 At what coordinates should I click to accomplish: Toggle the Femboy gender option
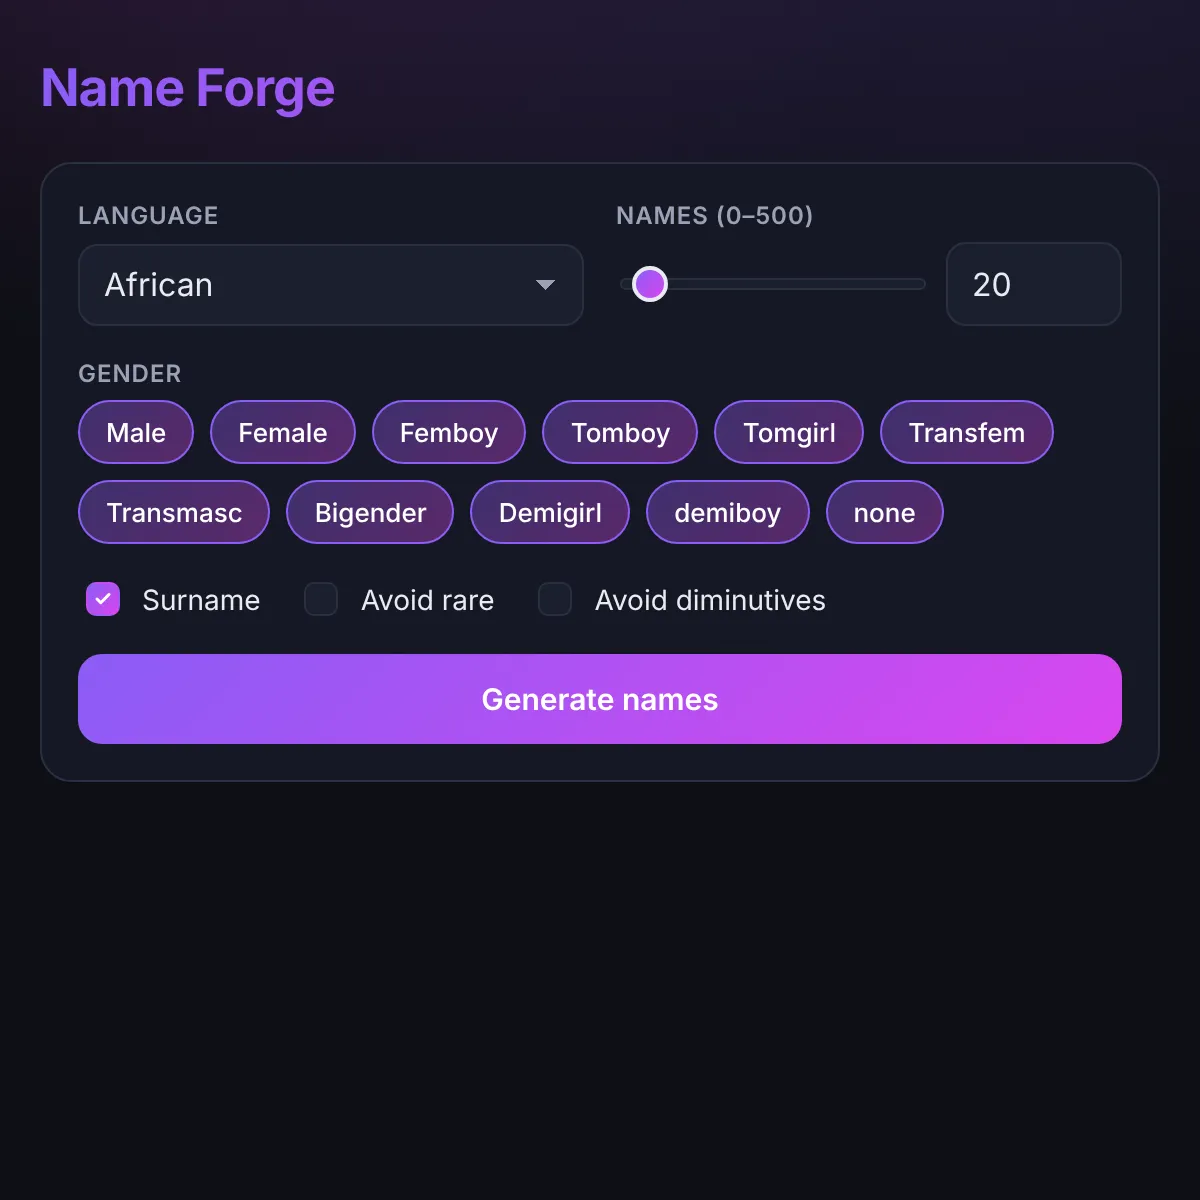(449, 432)
